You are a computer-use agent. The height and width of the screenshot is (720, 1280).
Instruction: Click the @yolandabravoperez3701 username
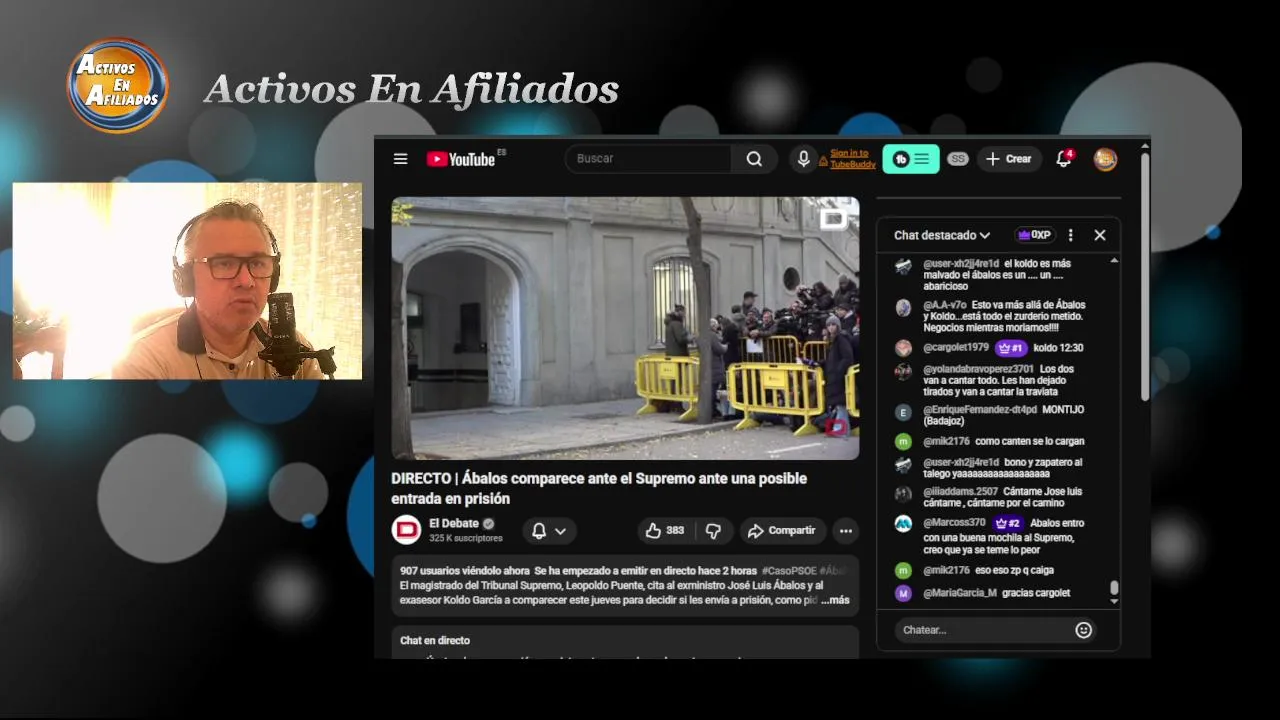tap(978, 369)
